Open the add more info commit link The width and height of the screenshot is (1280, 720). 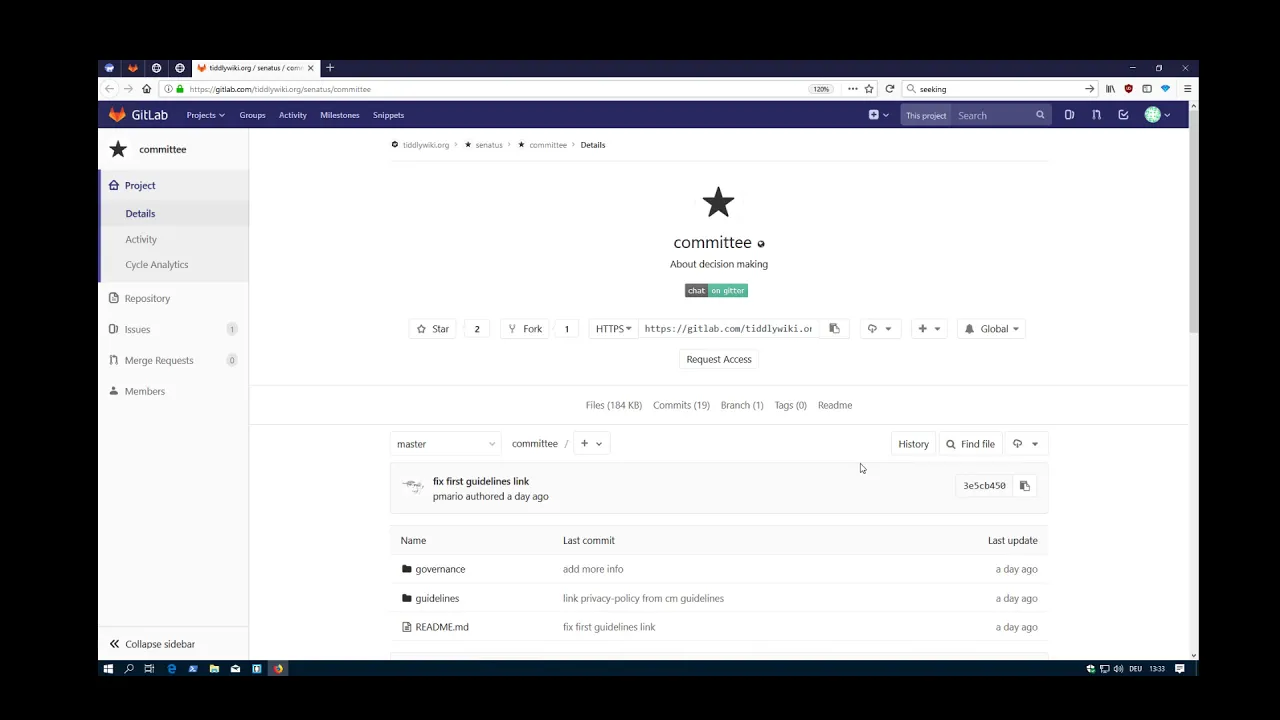(593, 569)
